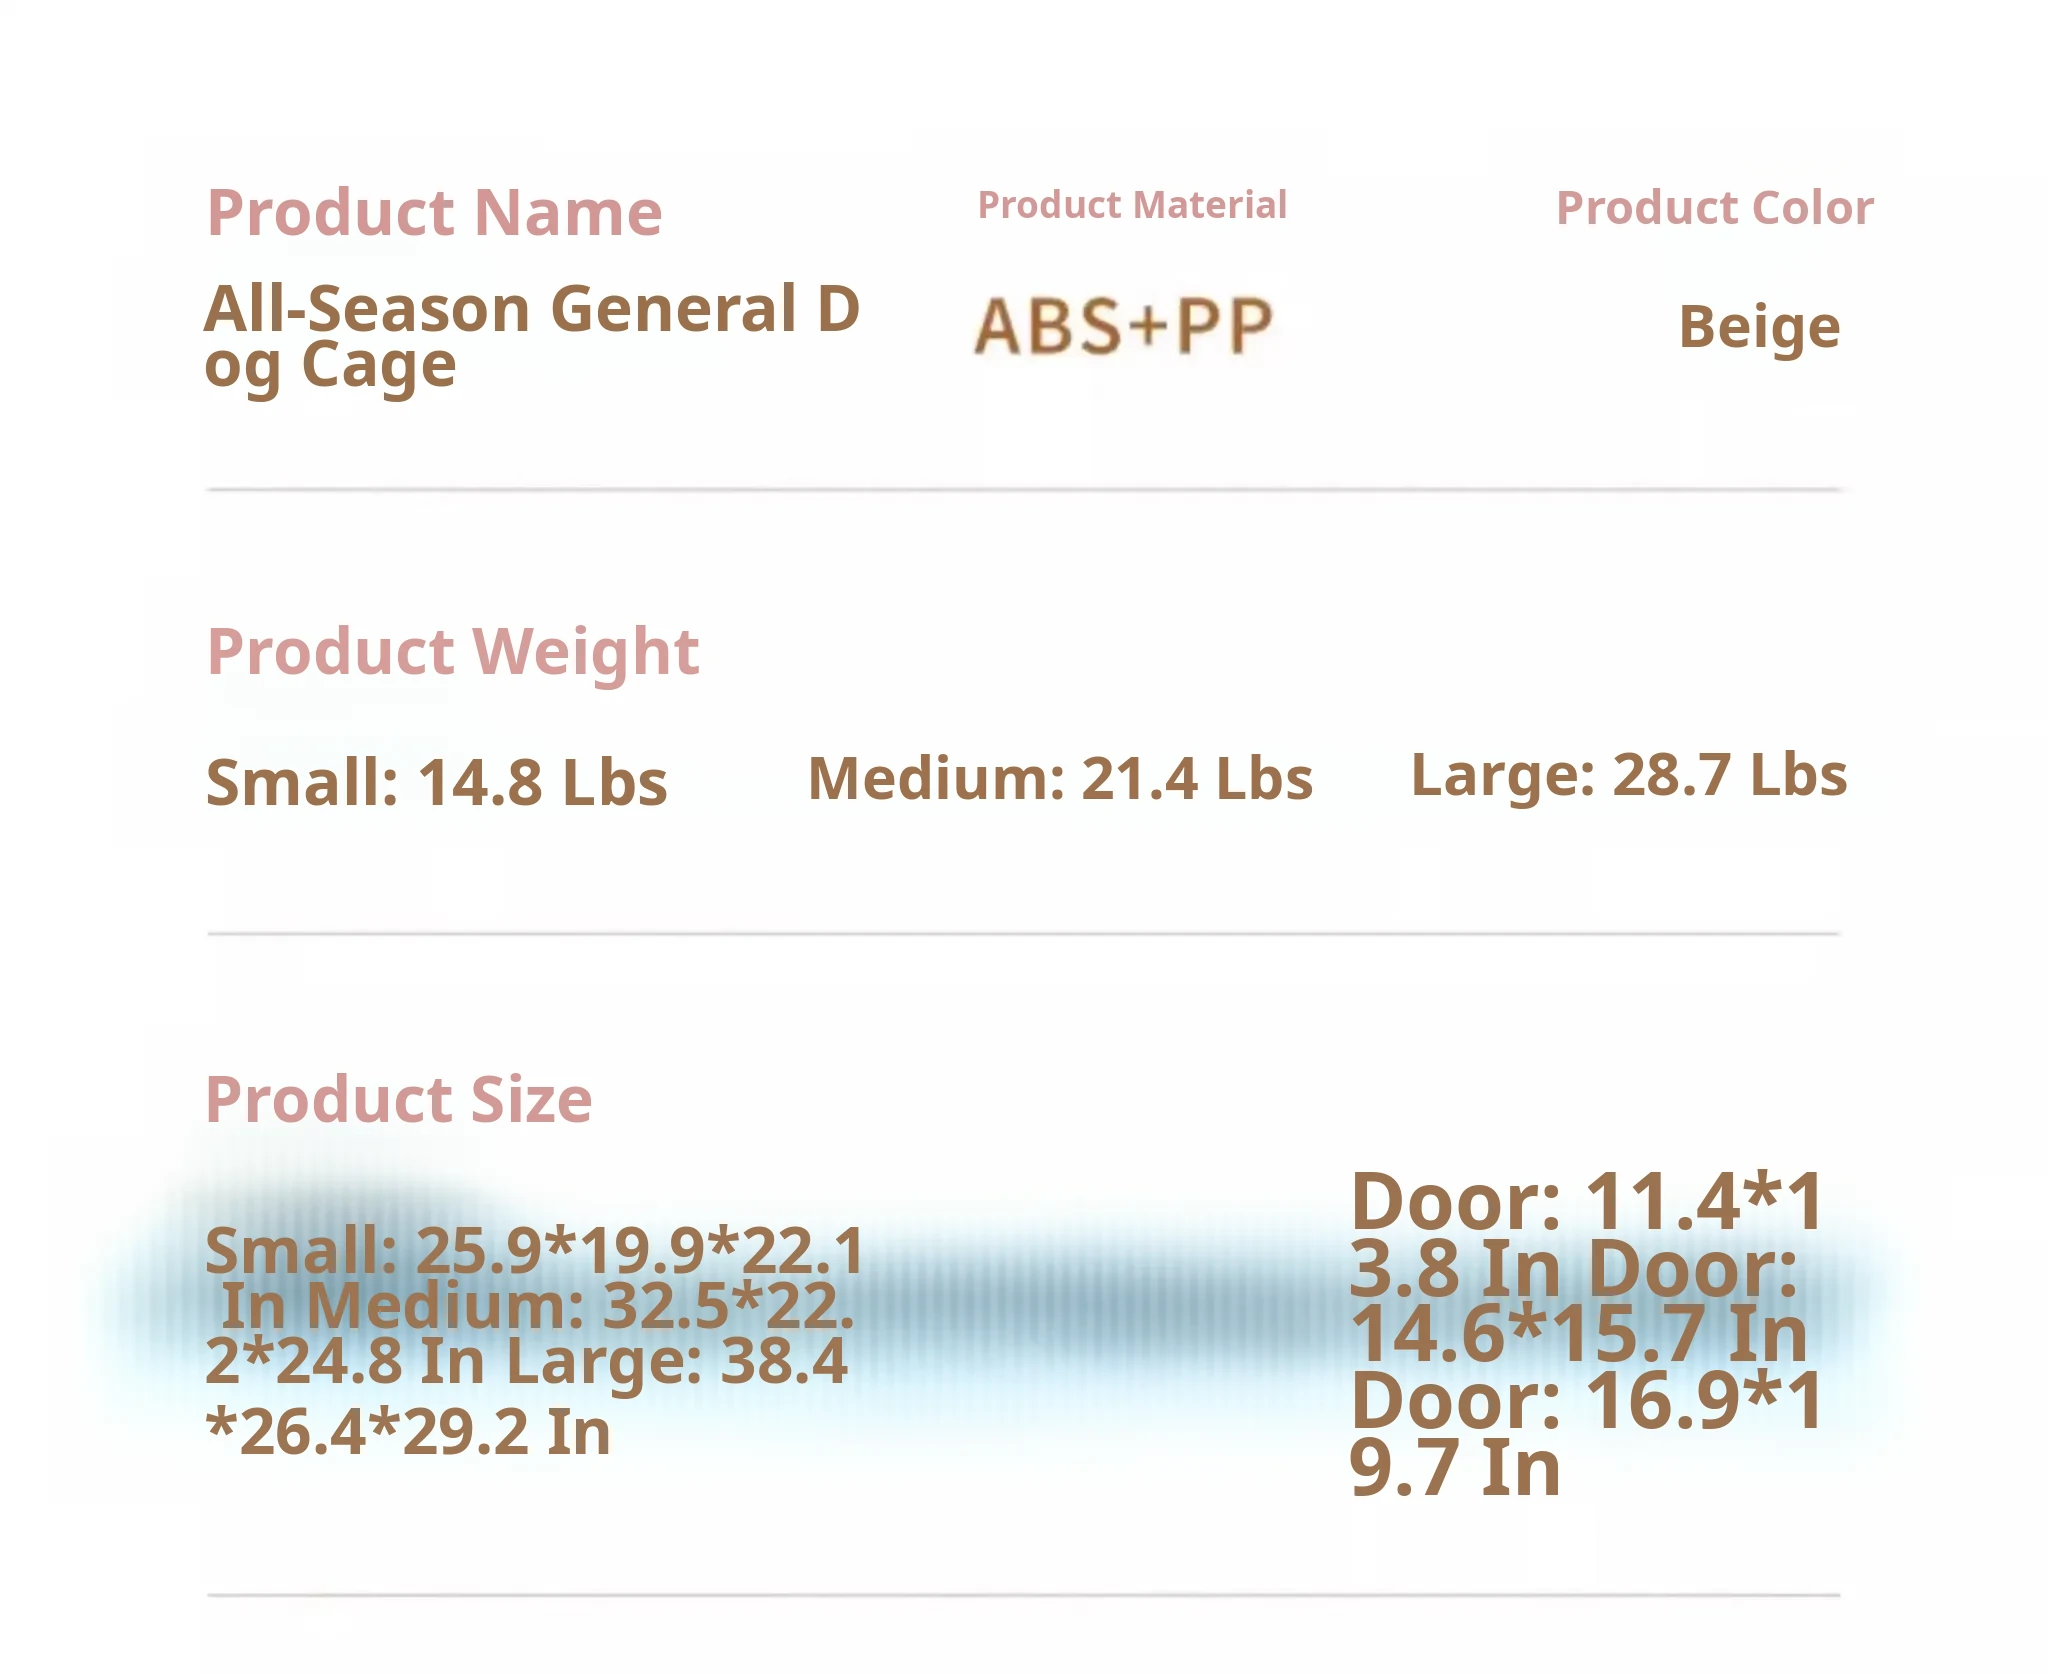Click the Product Name heading
The image size is (2048, 1674).
pos(434,213)
